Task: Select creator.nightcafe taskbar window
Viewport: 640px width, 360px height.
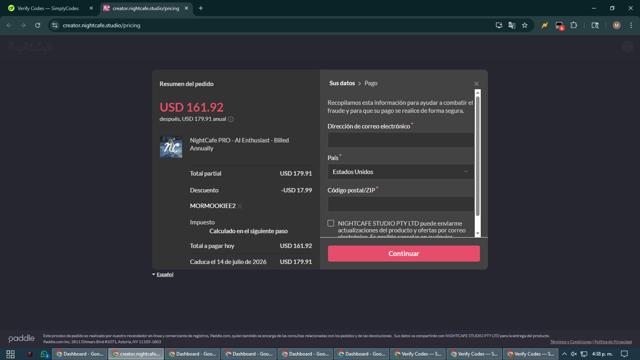Action: pyautogui.click(x=136, y=354)
